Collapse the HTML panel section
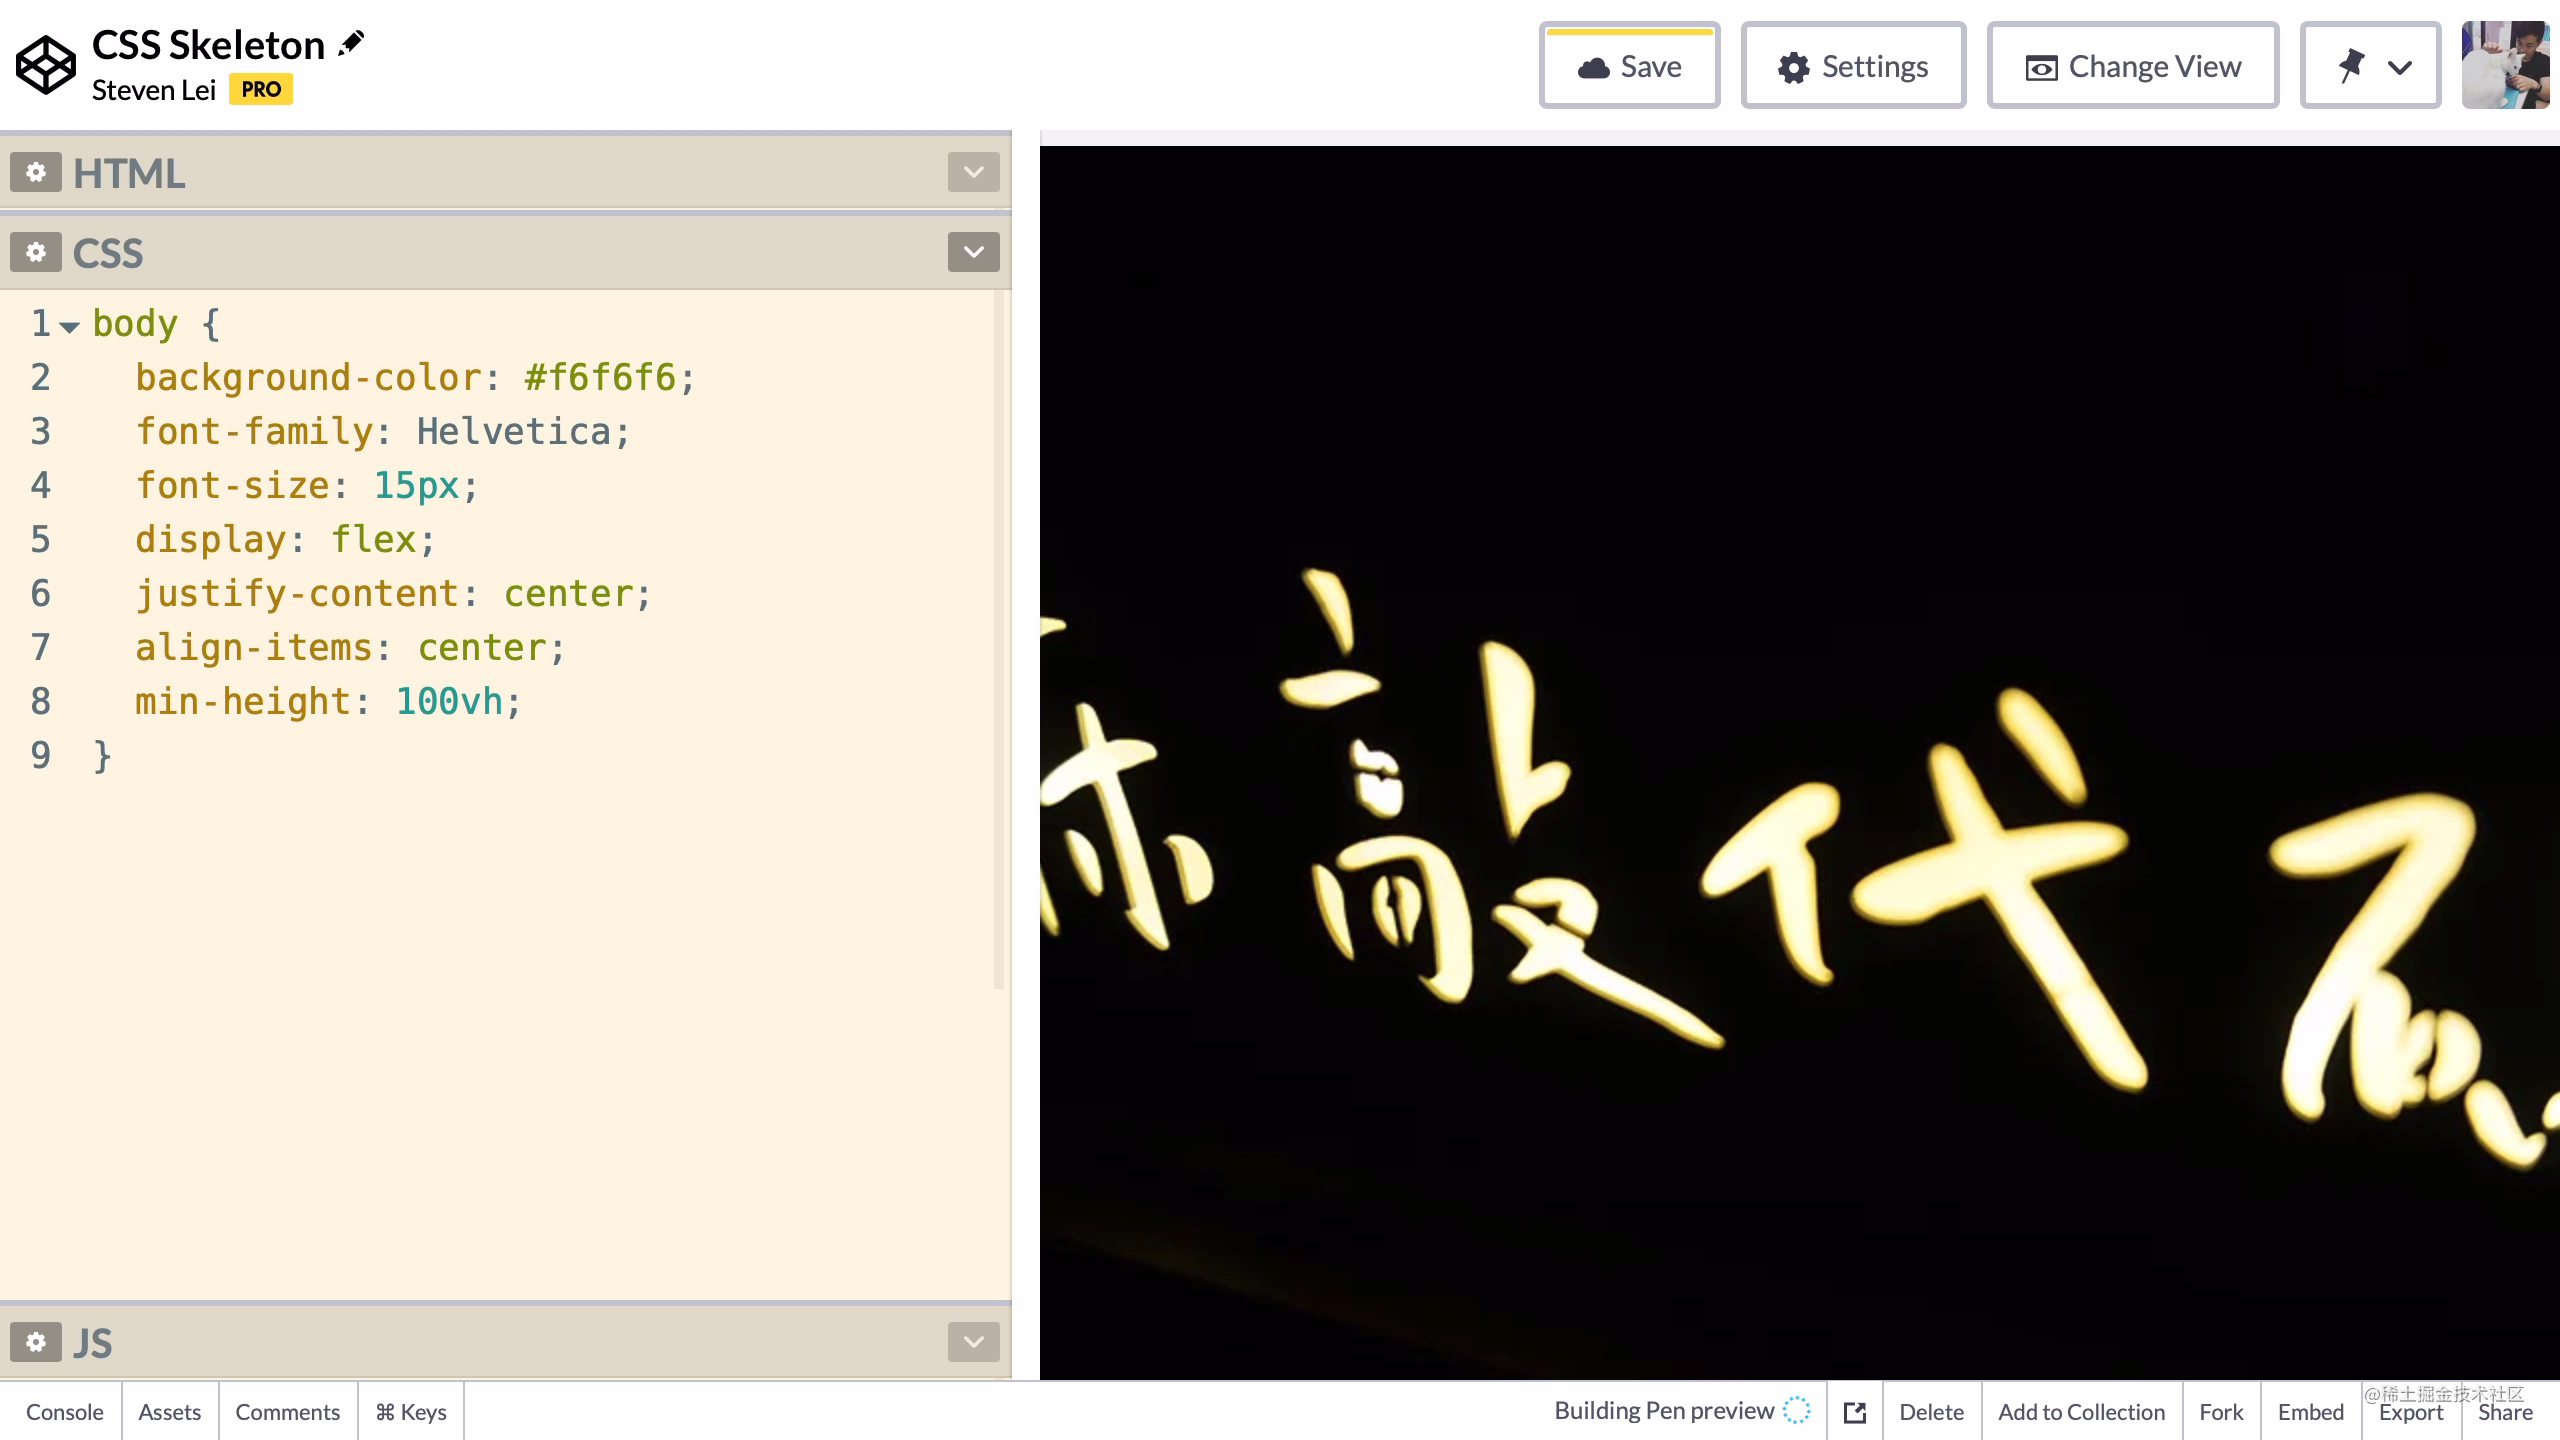 [x=972, y=172]
